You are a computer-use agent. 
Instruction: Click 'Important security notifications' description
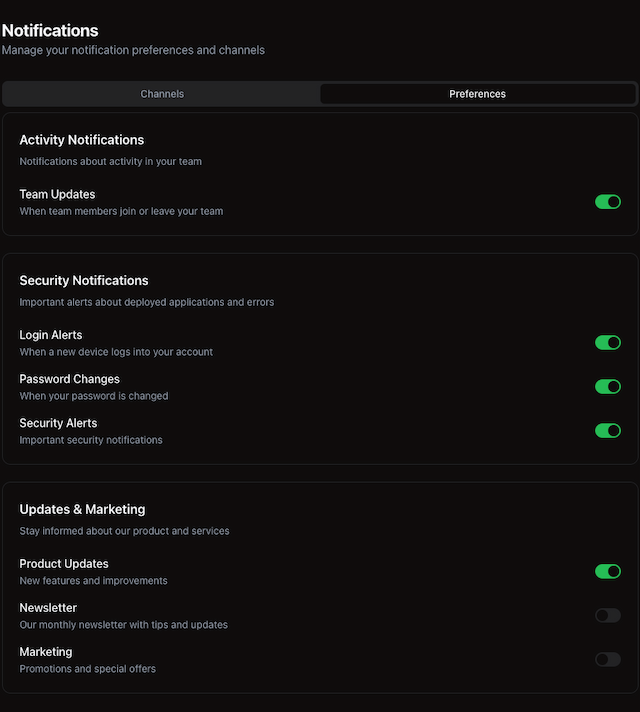point(91,440)
